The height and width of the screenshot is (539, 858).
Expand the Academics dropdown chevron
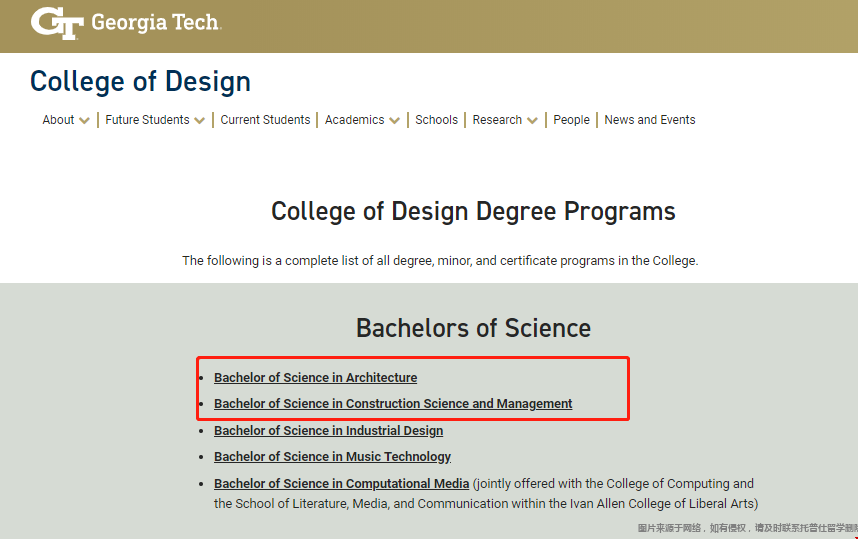tap(395, 120)
